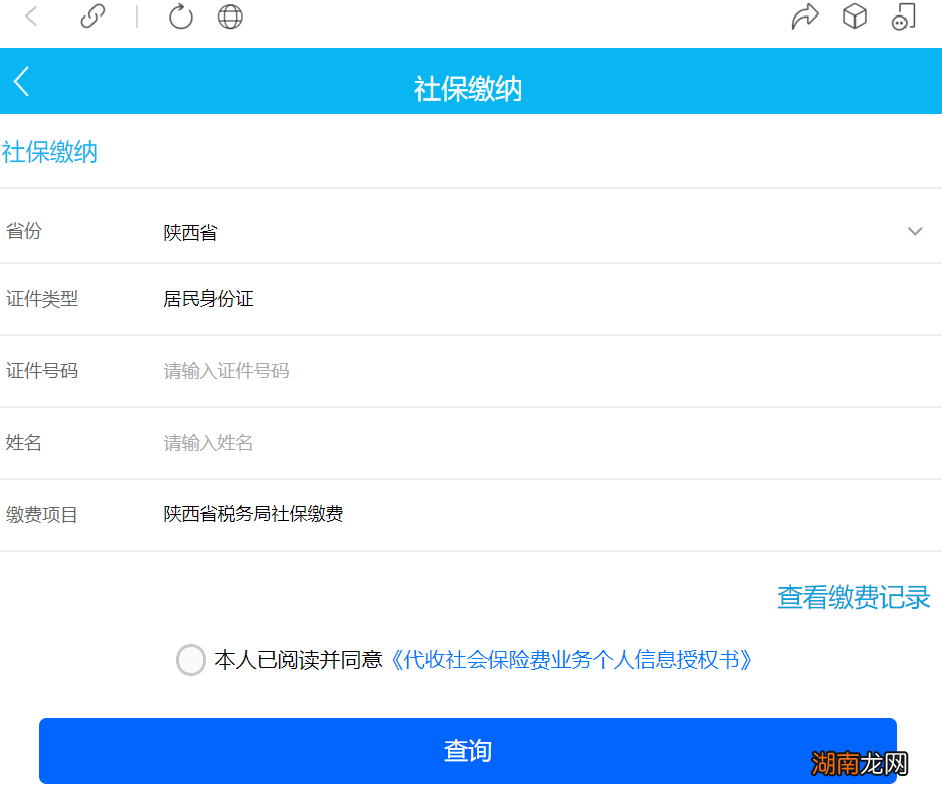Open the globe browser icon

(x=229, y=16)
